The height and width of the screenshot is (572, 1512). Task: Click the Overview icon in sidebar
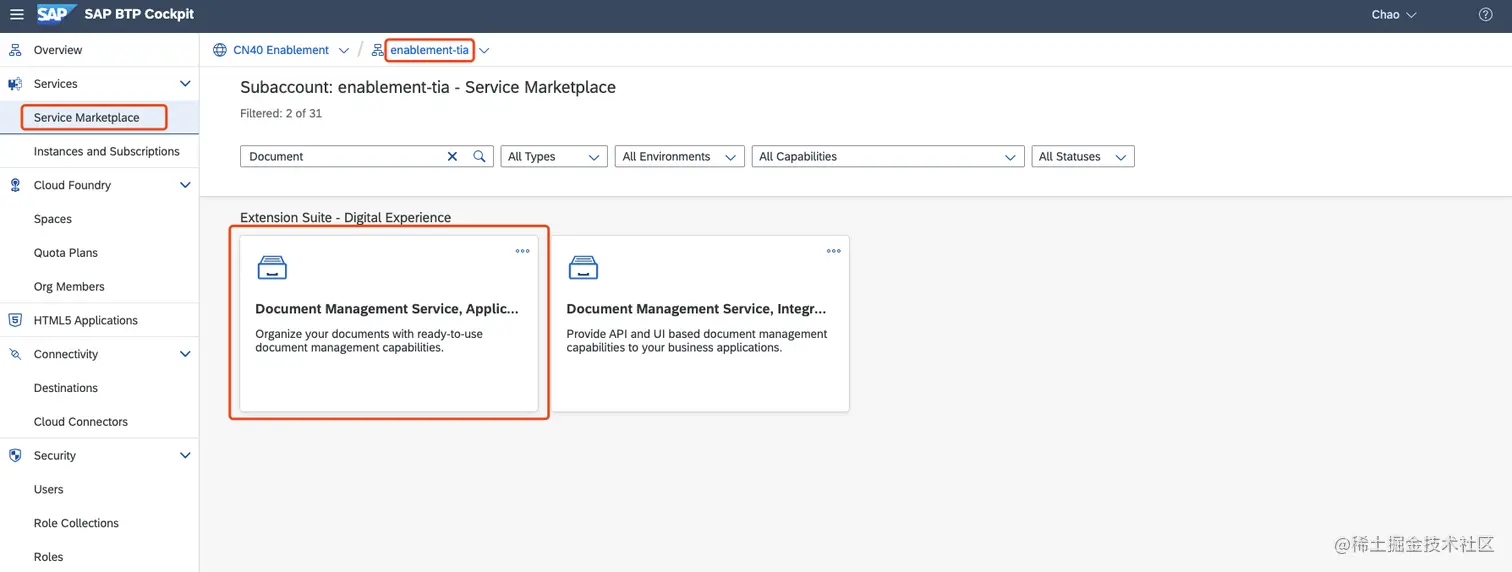click(15, 50)
